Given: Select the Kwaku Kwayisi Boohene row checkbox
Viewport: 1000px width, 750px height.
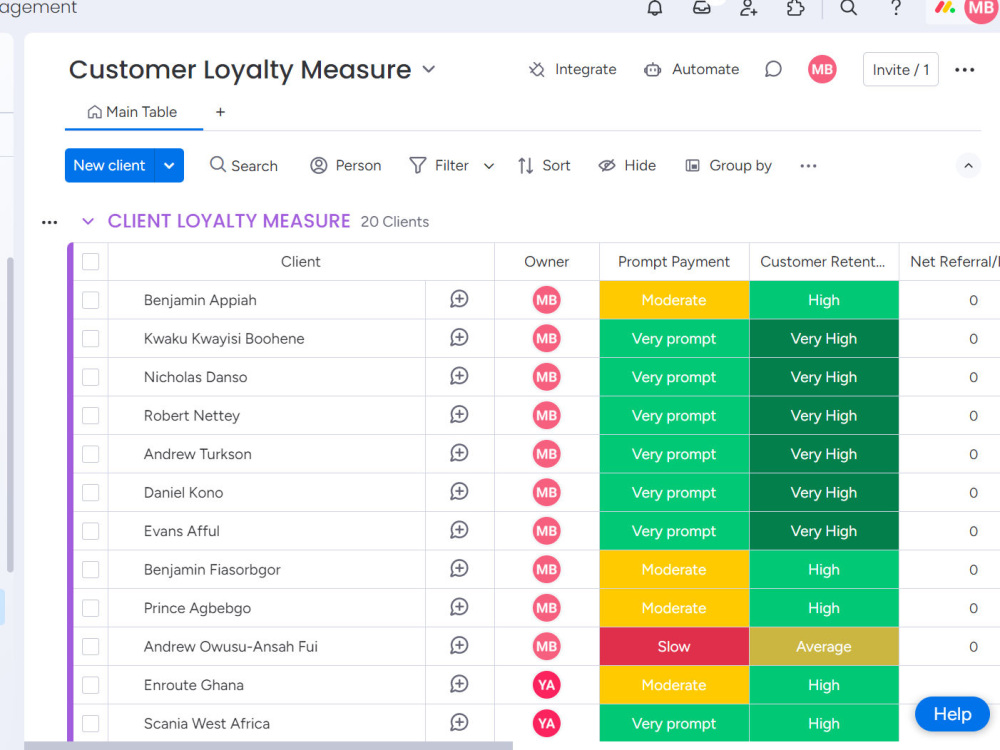Looking at the screenshot, I should [91, 338].
